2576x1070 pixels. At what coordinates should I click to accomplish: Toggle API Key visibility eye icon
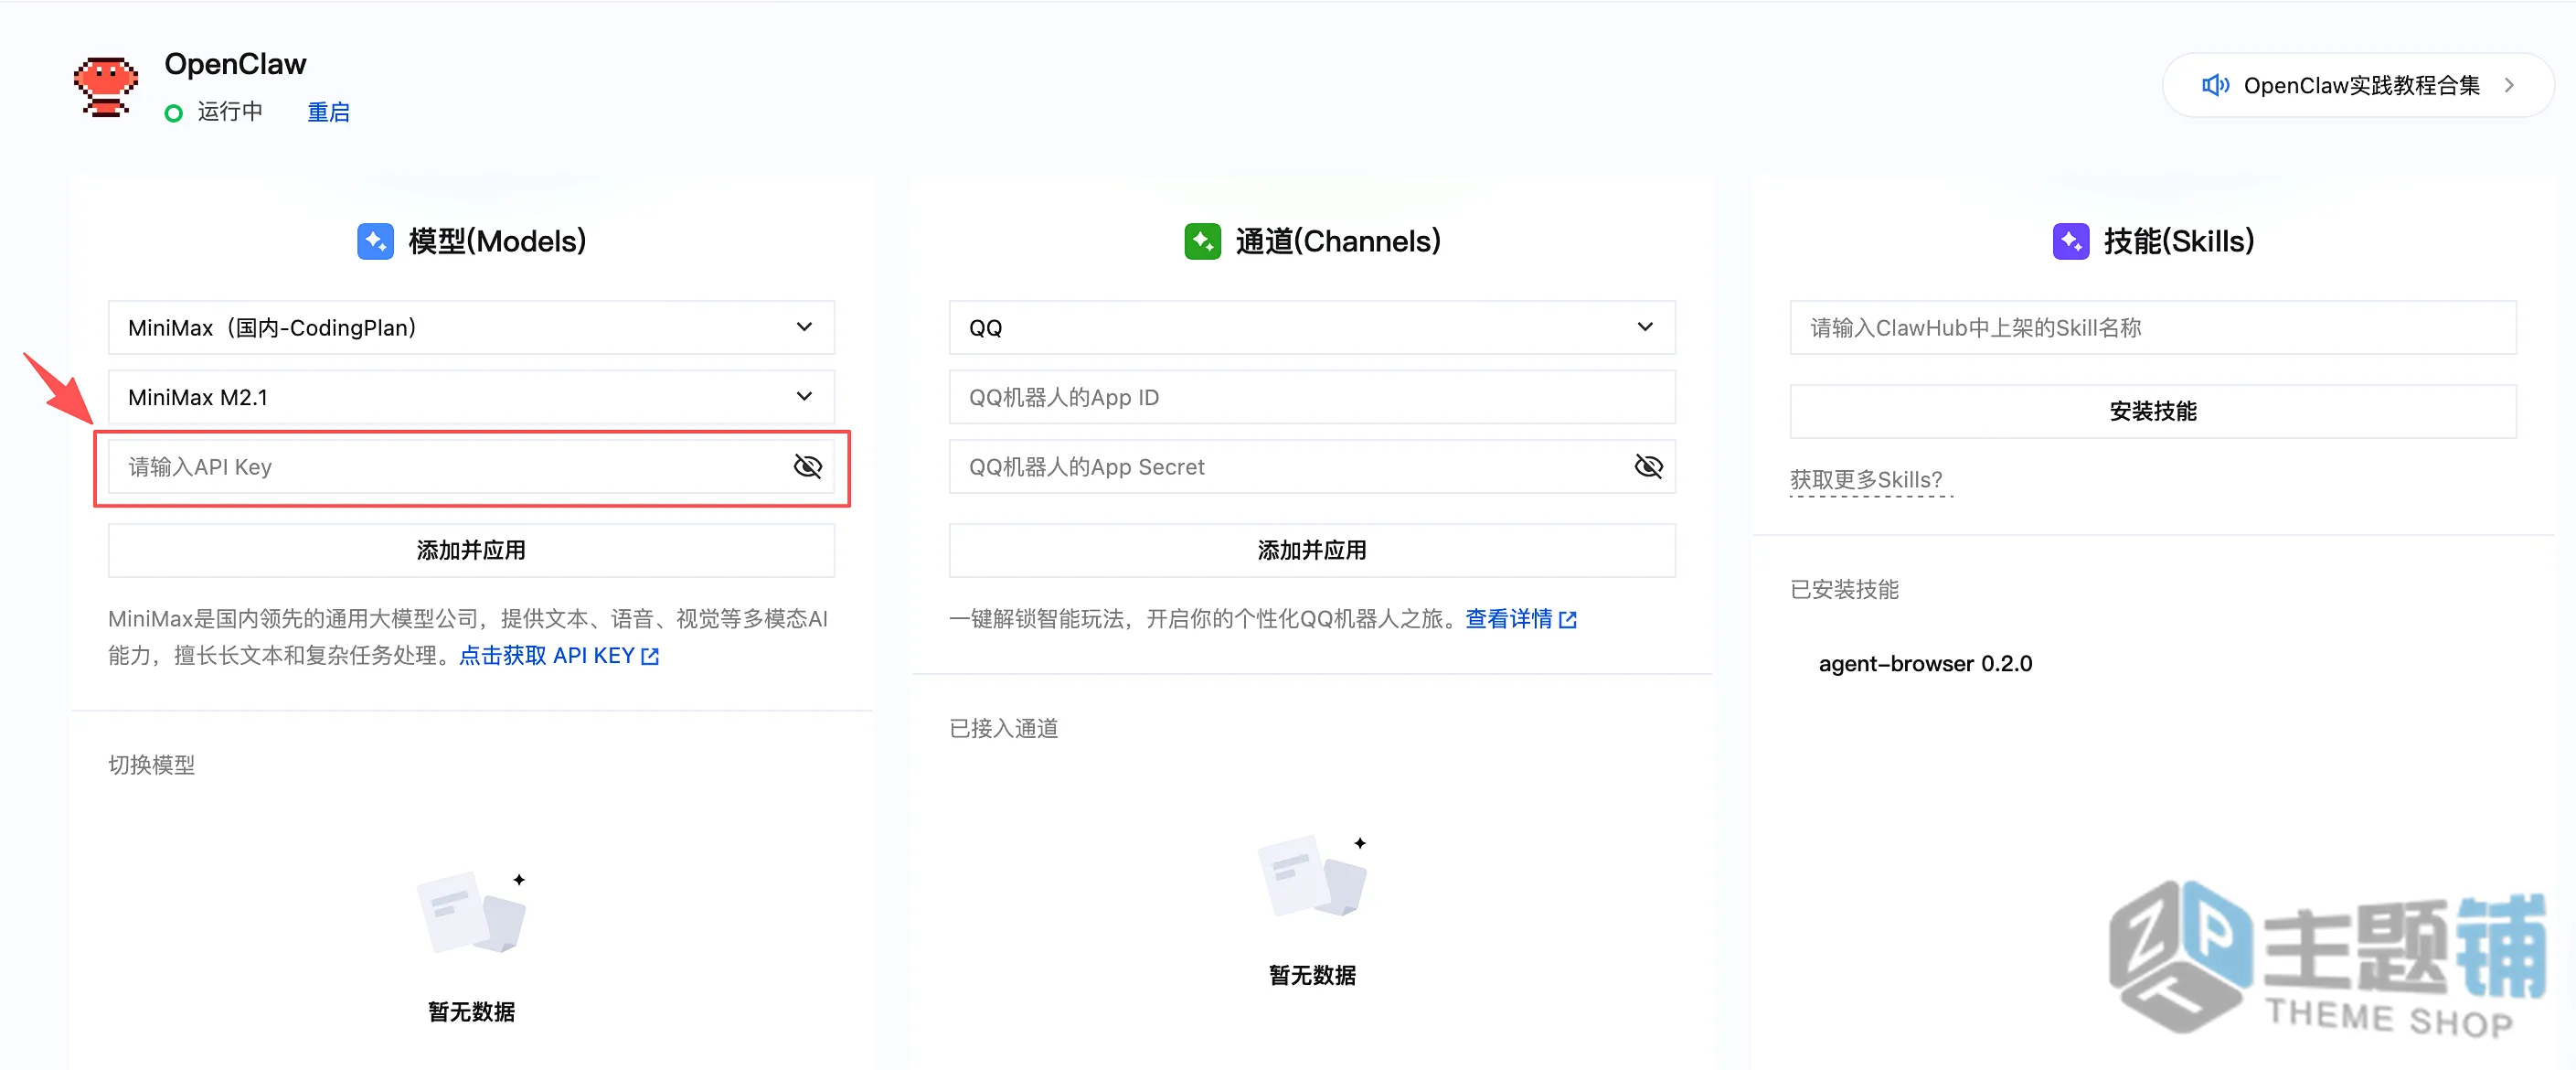tap(808, 467)
